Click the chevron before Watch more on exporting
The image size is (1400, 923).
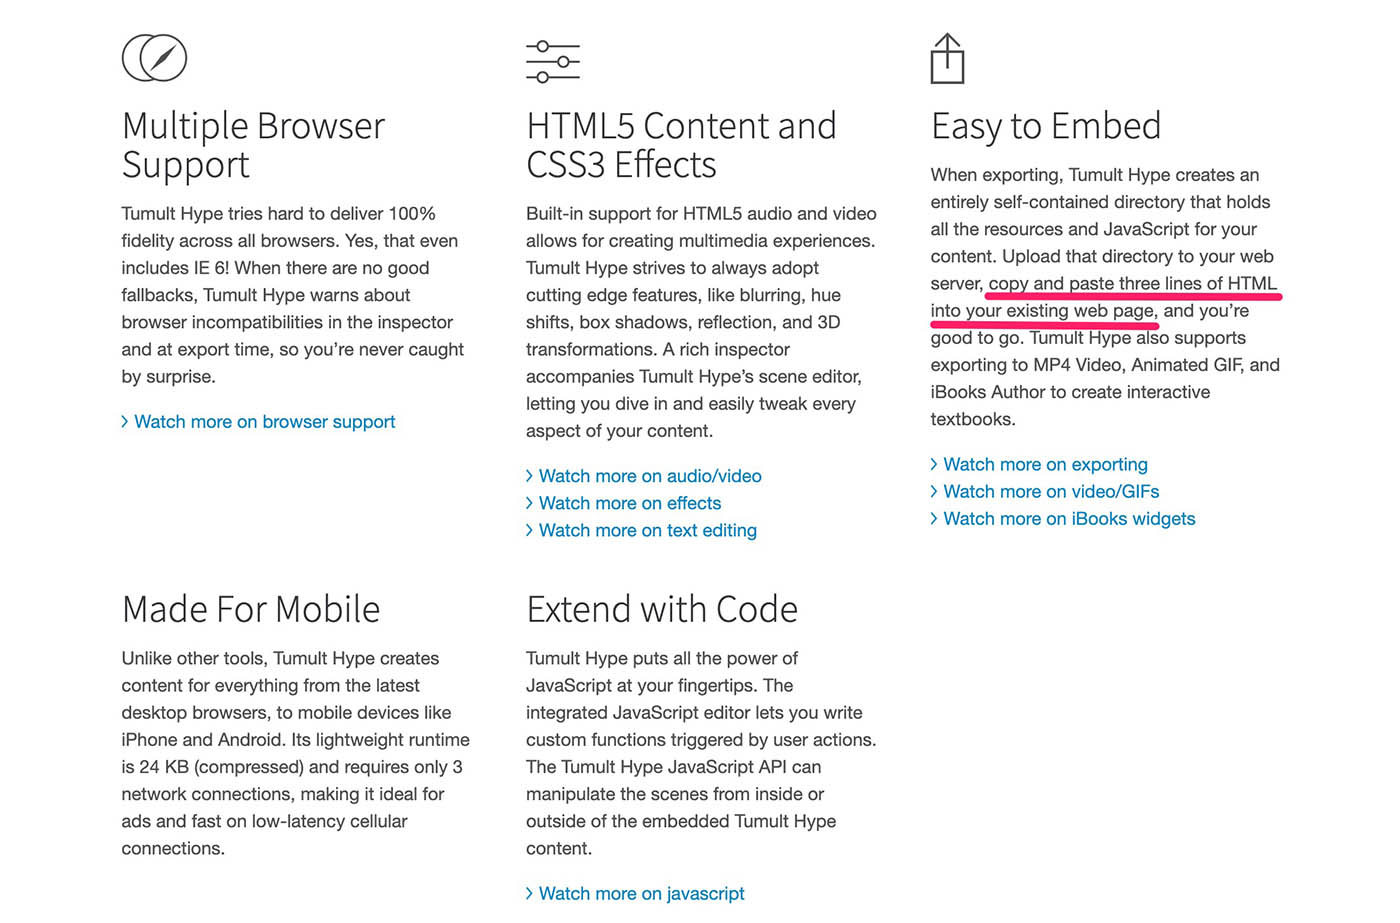(934, 464)
